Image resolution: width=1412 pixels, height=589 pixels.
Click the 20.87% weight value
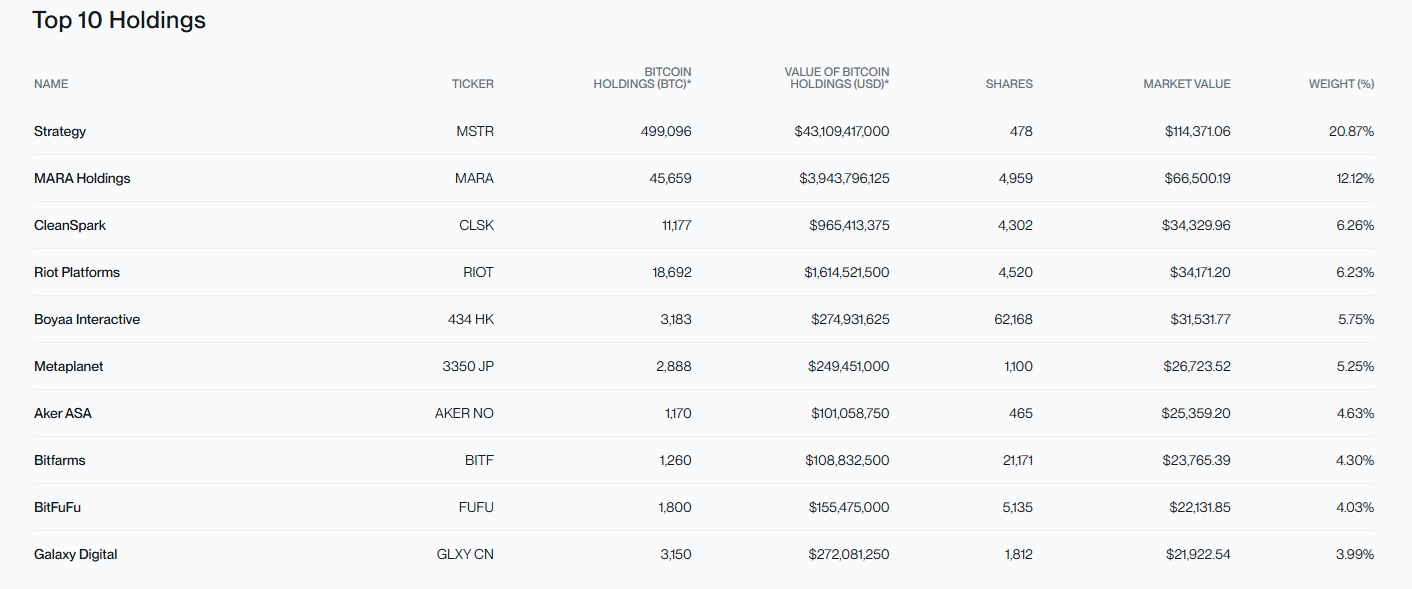click(x=1355, y=131)
